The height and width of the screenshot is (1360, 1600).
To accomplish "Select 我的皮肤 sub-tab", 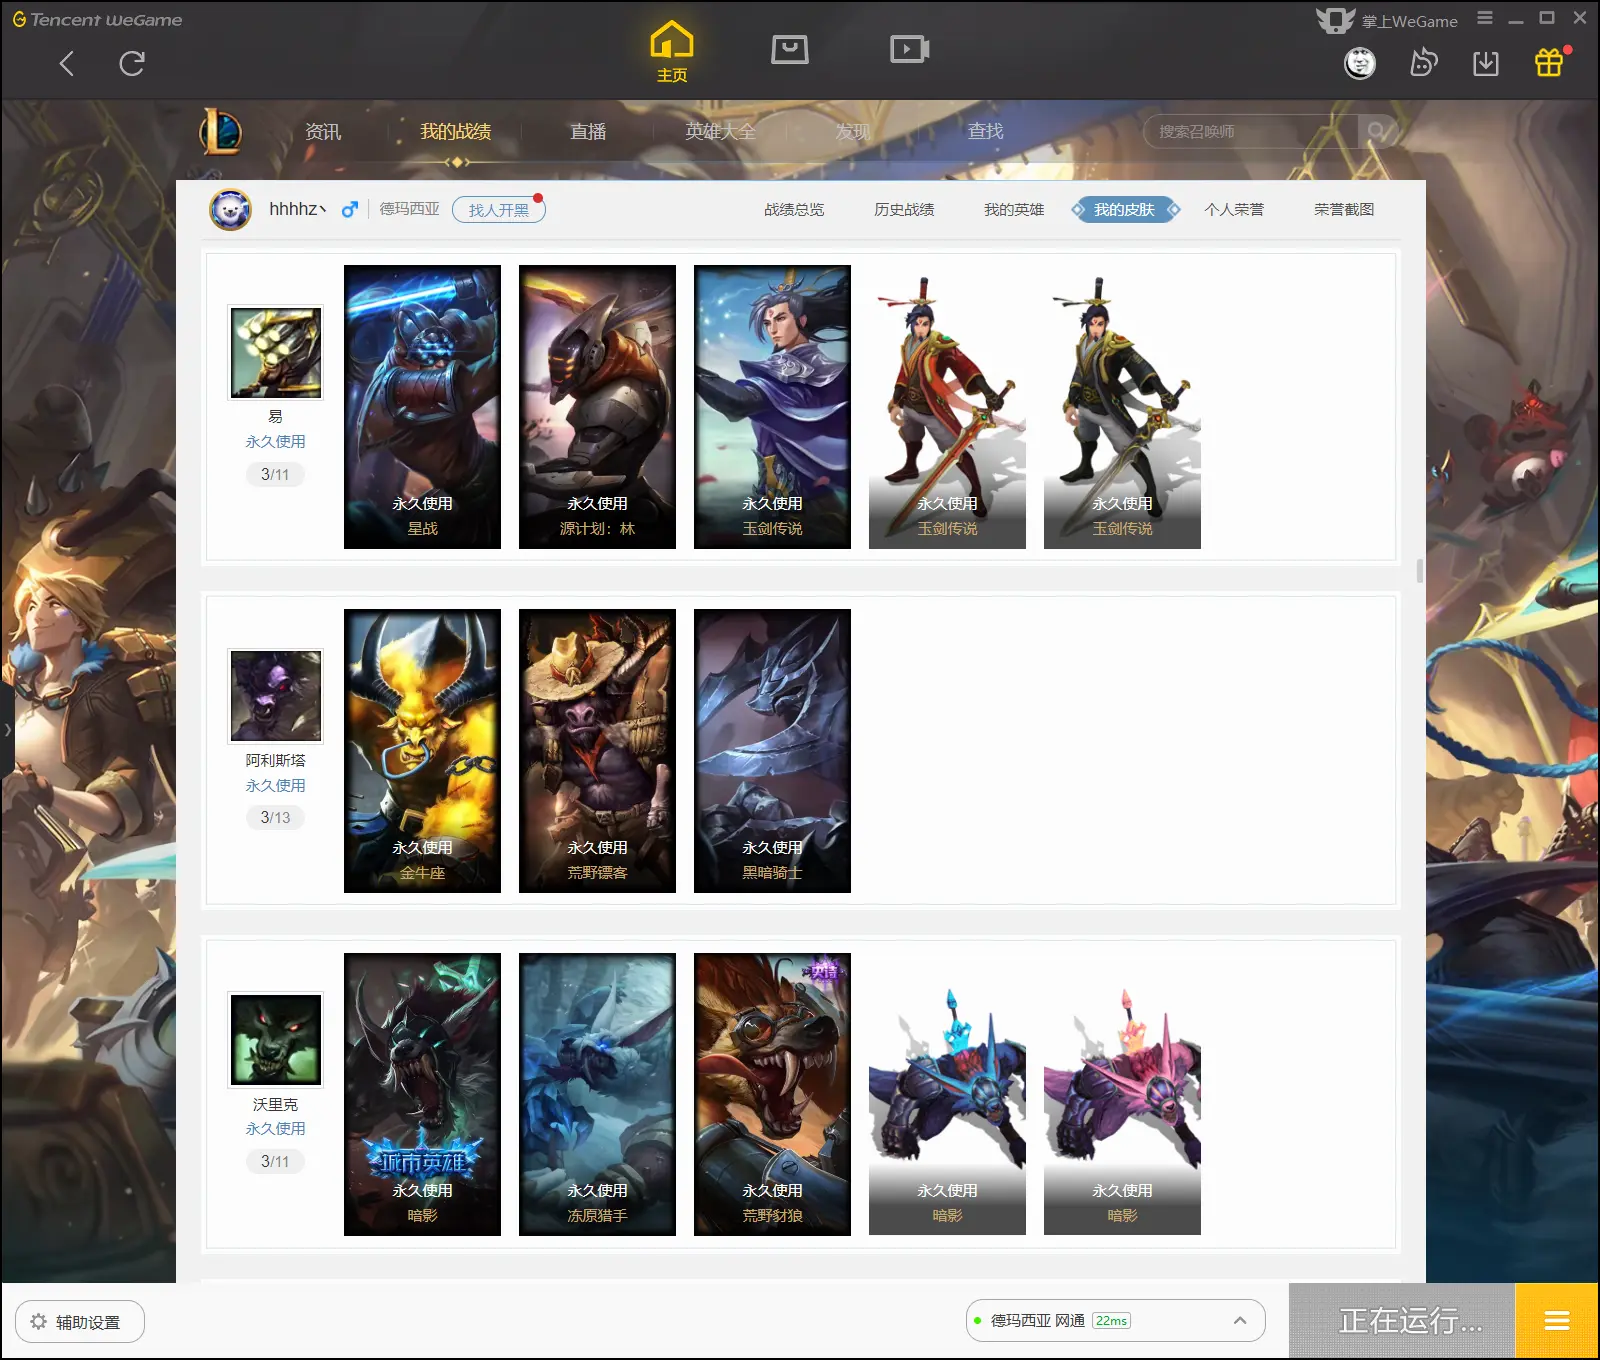I will point(1125,210).
